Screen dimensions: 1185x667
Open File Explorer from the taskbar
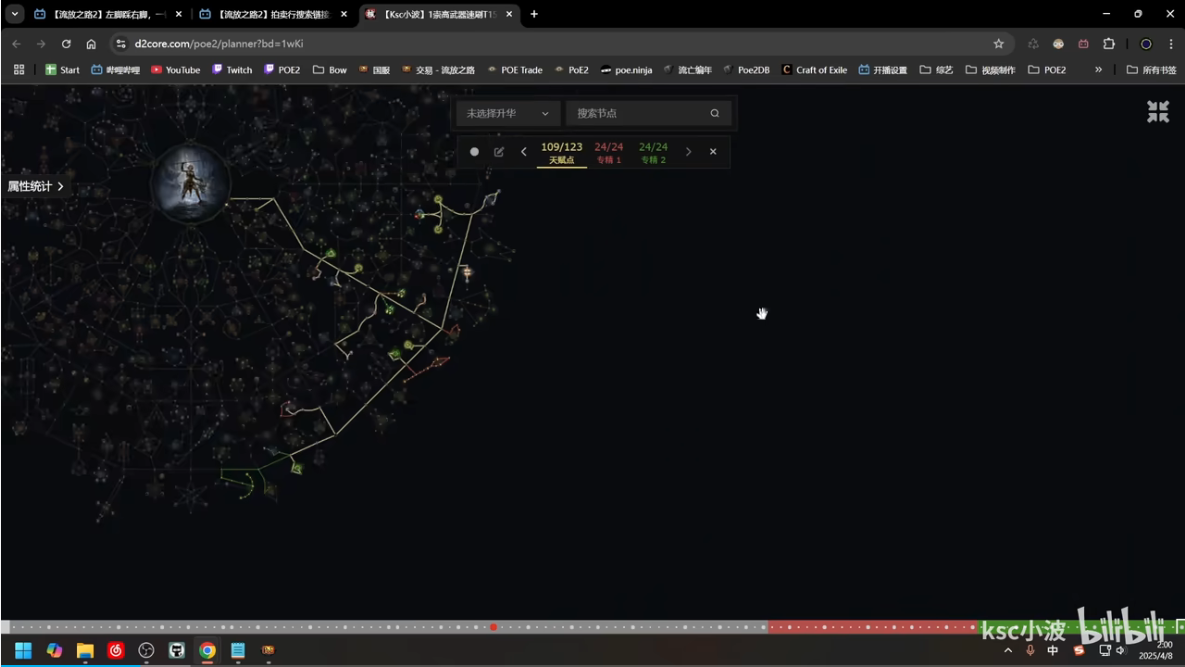click(x=85, y=650)
